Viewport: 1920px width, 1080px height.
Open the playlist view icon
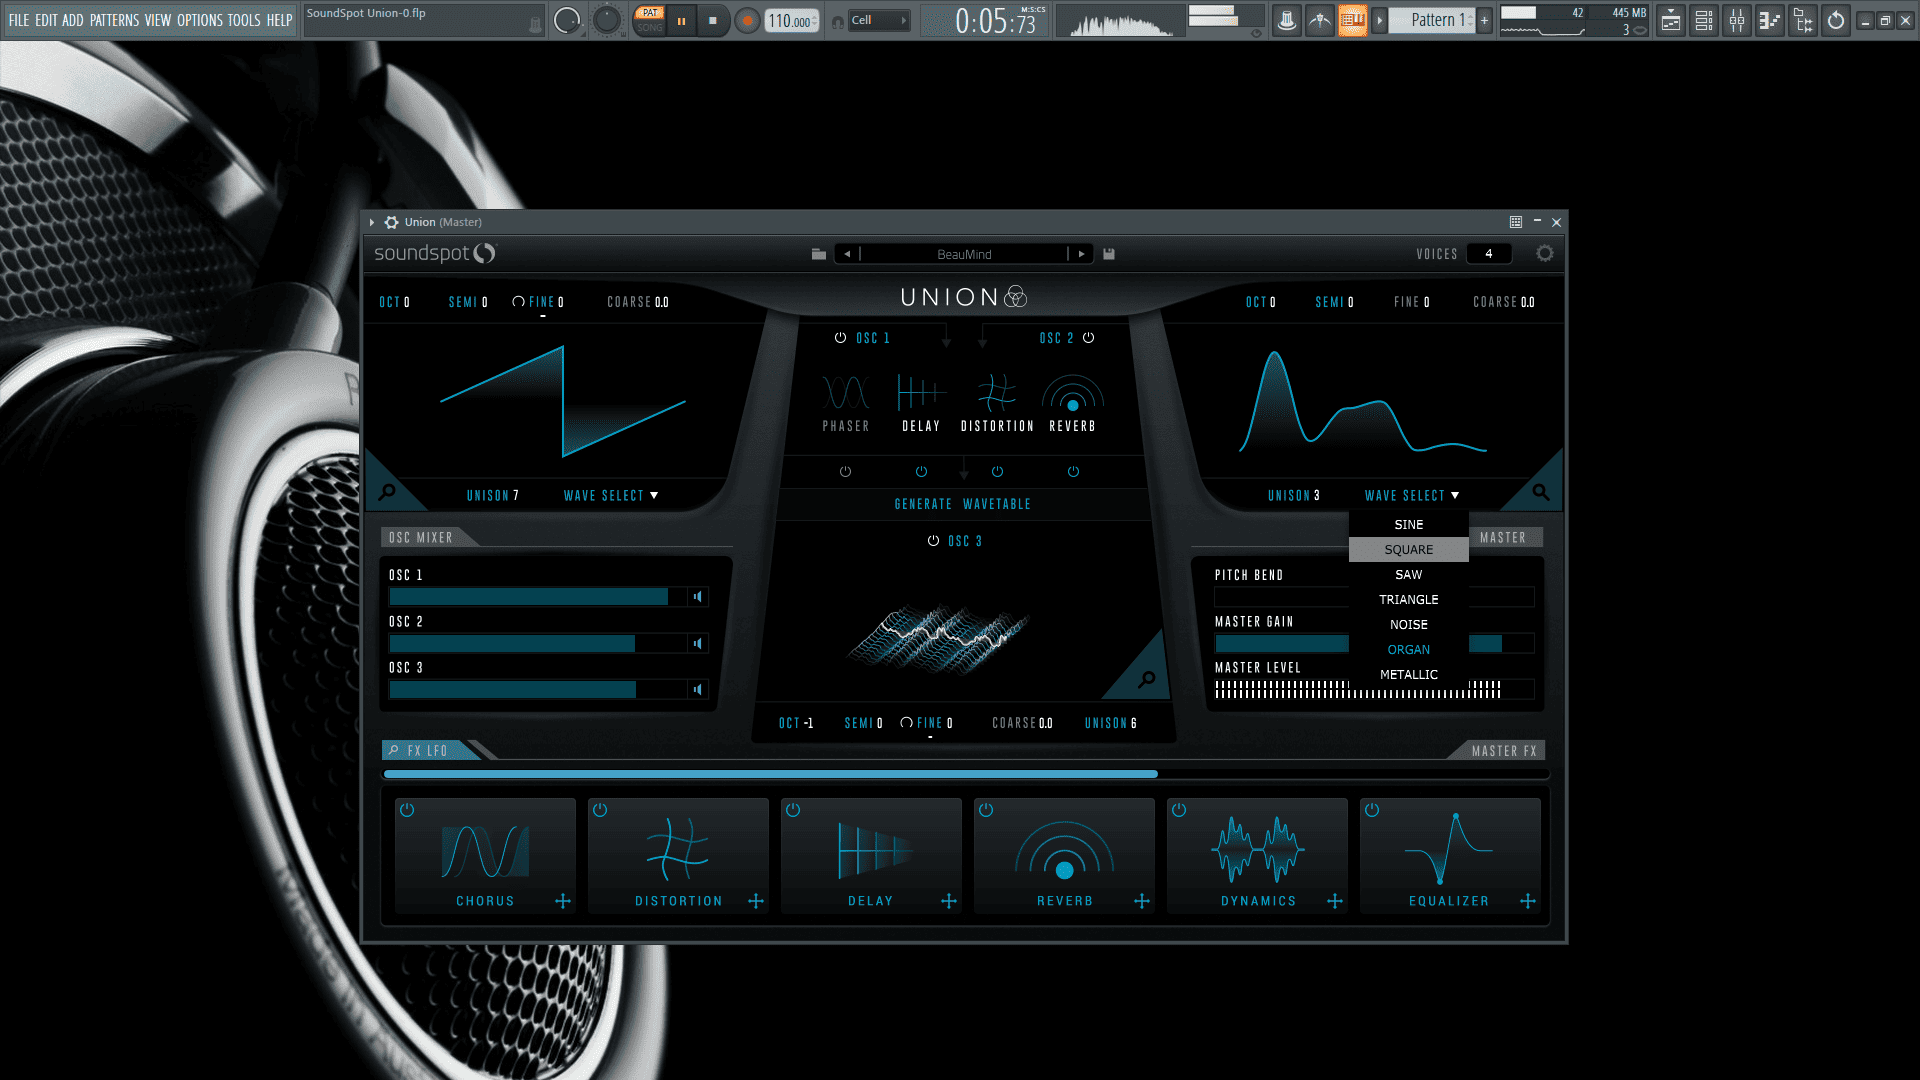pos(1671,20)
